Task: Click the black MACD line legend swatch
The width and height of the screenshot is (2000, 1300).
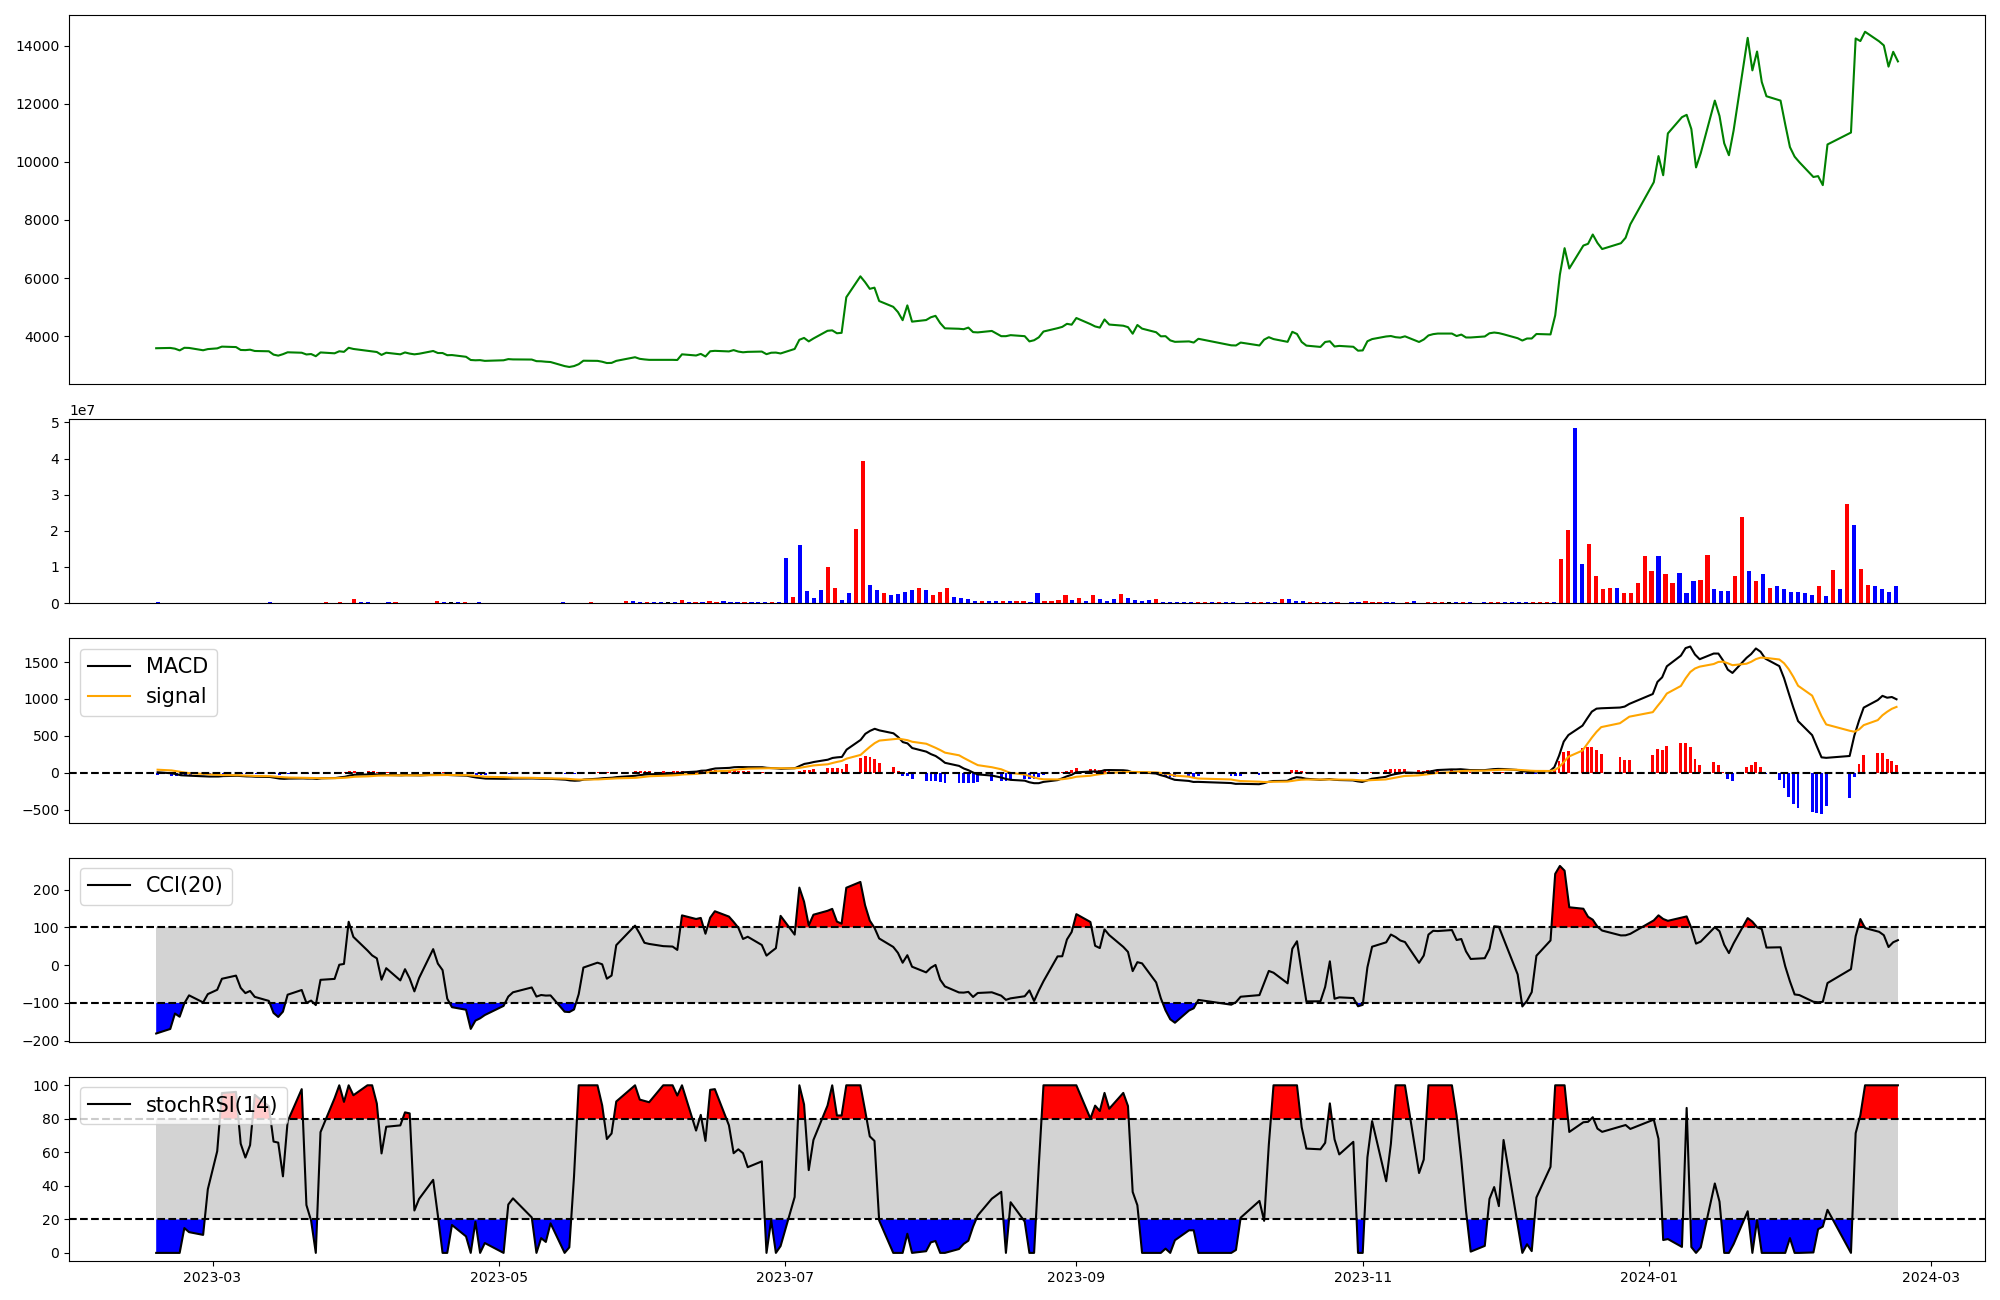Action: tap(109, 666)
